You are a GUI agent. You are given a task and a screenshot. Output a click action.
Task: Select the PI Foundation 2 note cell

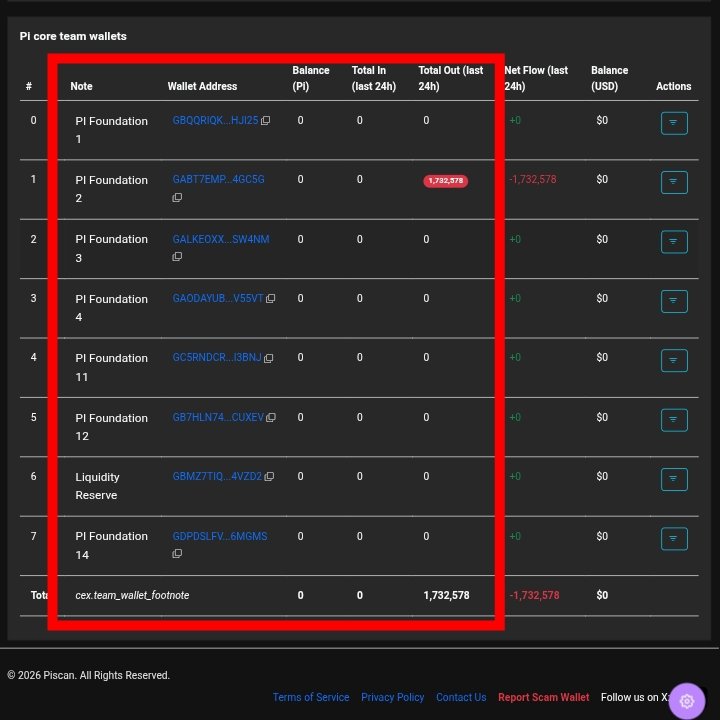click(112, 189)
